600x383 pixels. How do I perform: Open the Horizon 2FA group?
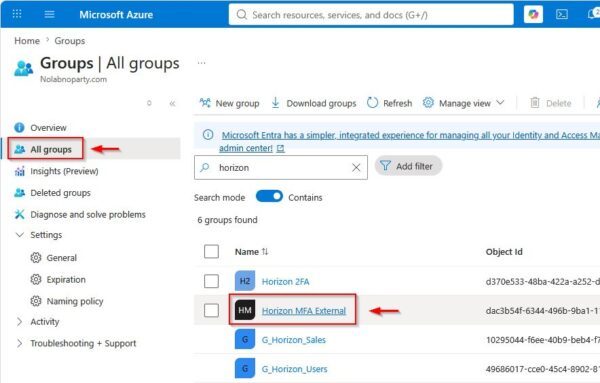click(x=285, y=282)
